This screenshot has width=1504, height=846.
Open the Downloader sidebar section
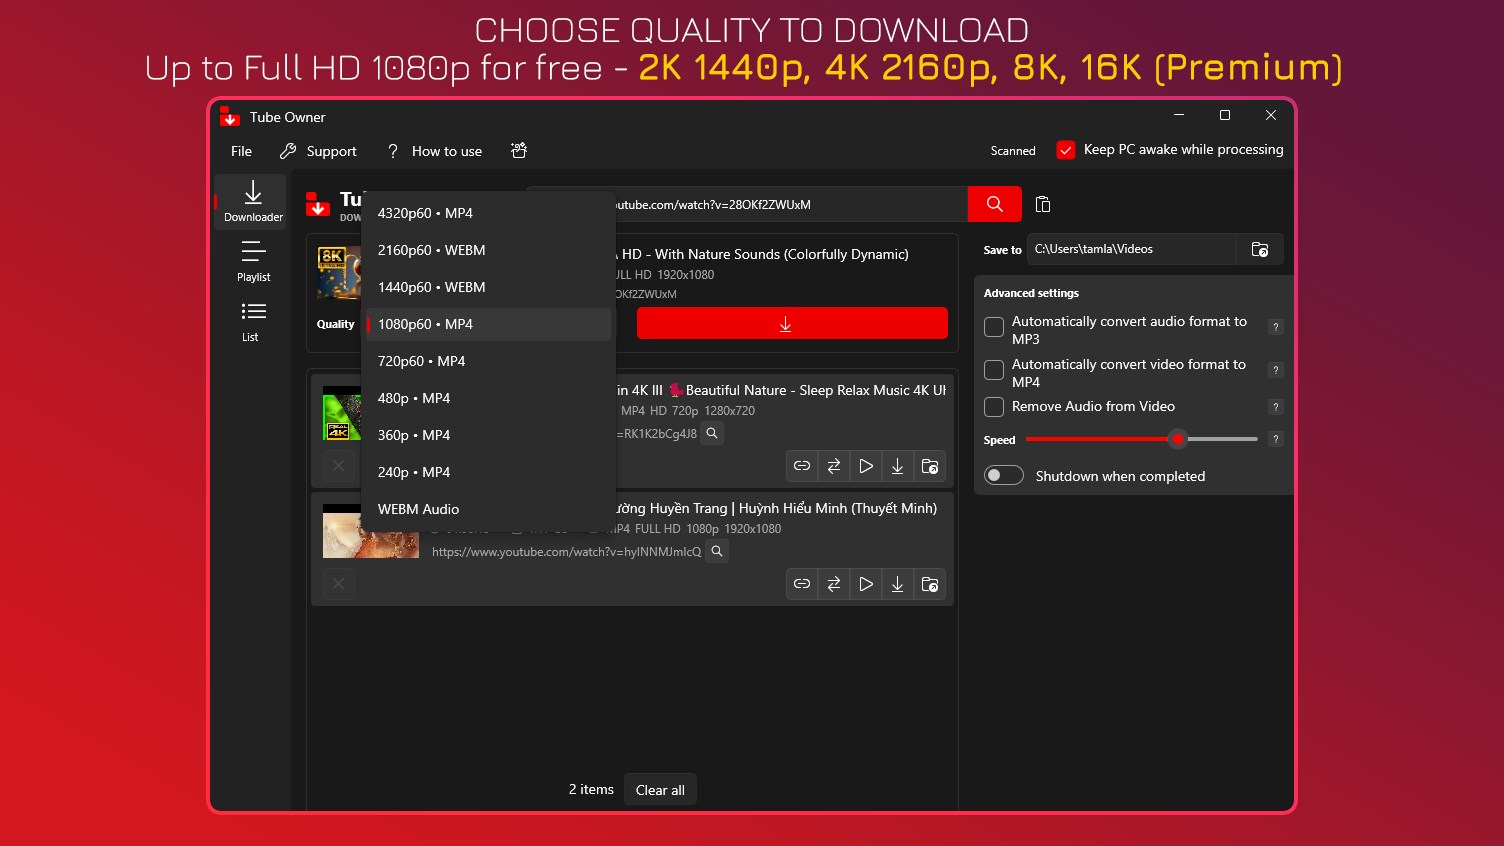[253, 202]
